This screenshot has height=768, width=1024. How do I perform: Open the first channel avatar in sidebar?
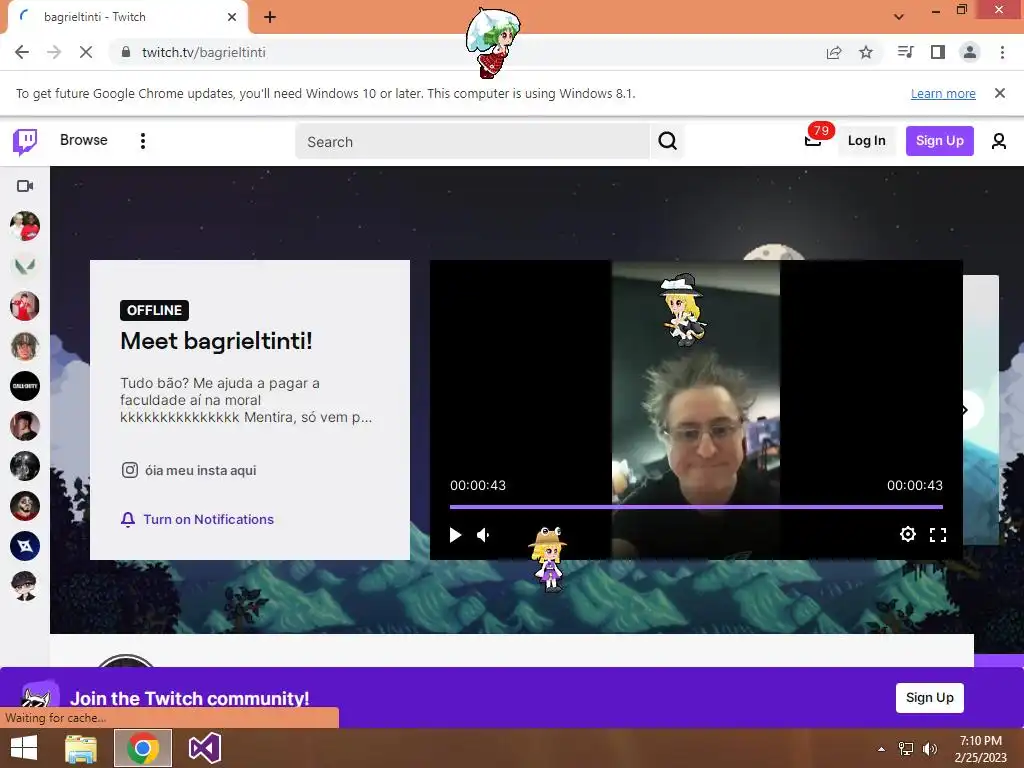click(25, 226)
